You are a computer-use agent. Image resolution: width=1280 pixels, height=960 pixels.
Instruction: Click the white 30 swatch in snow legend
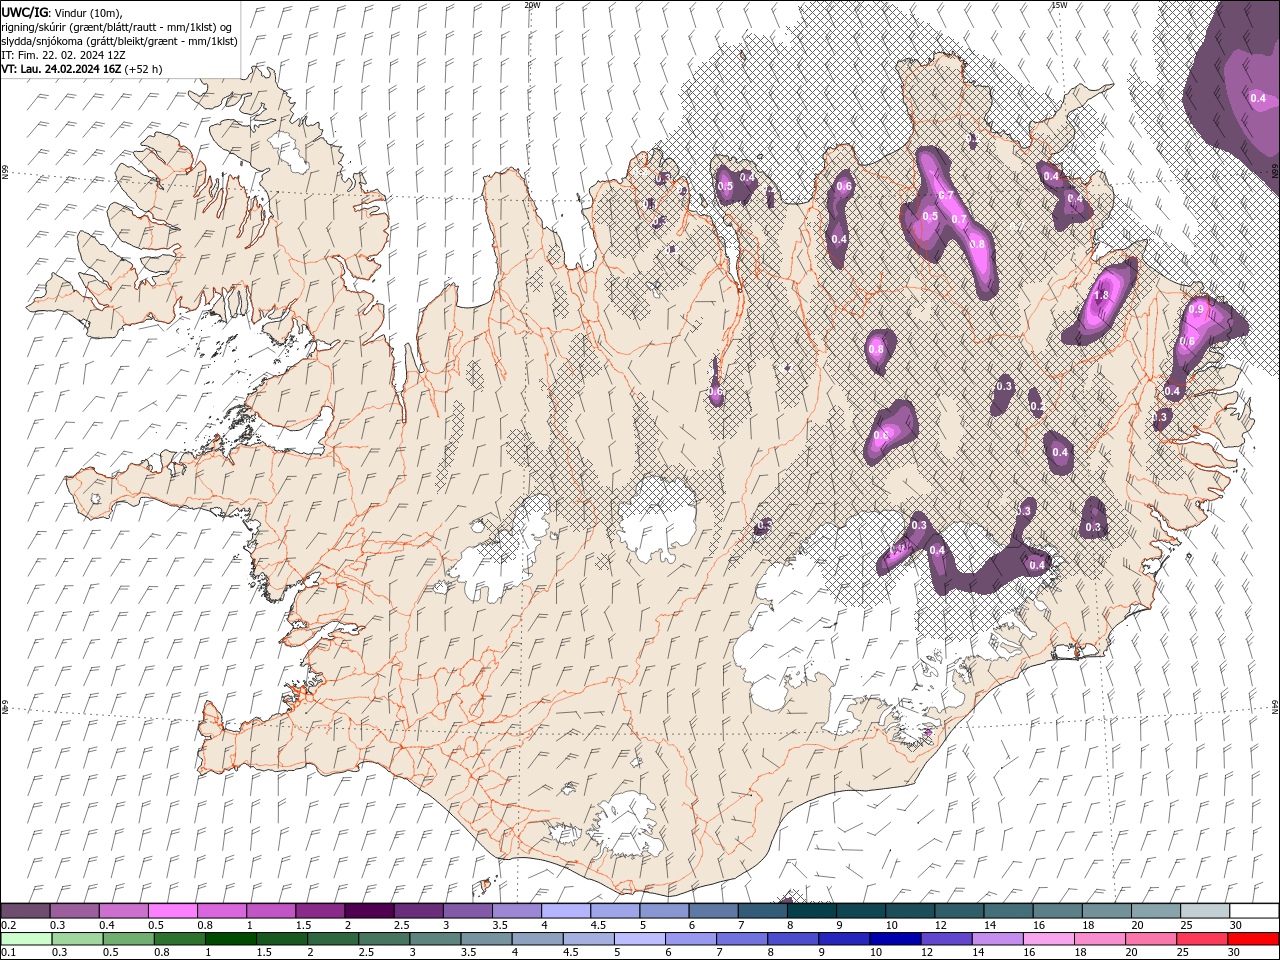pyautogui.click(x=1253, y=911)
